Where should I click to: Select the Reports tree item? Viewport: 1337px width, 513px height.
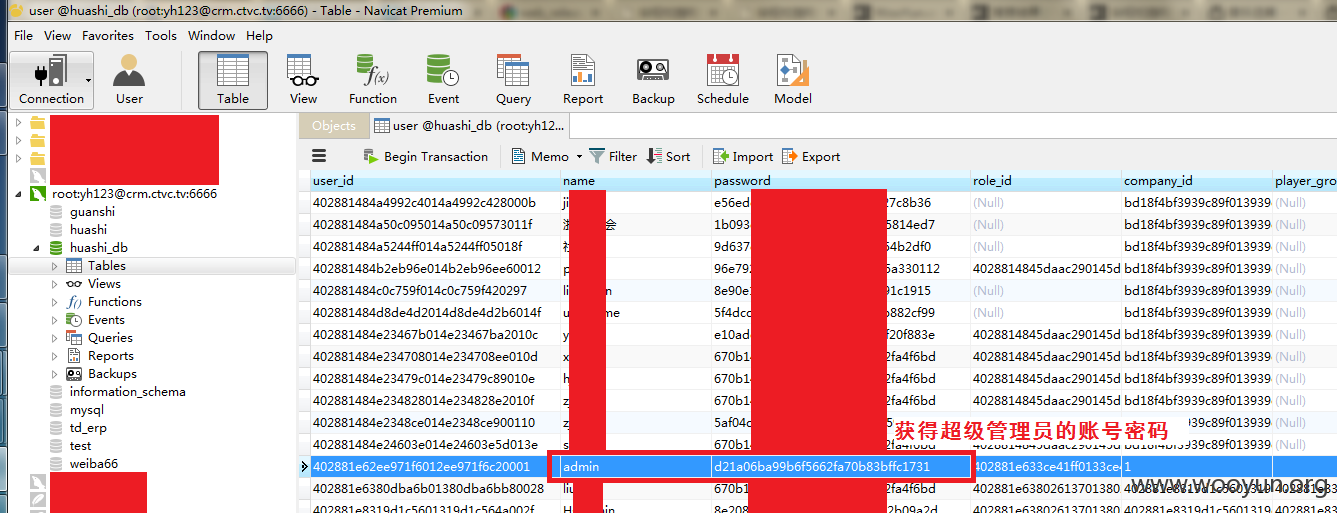click(x=110, y=356)
